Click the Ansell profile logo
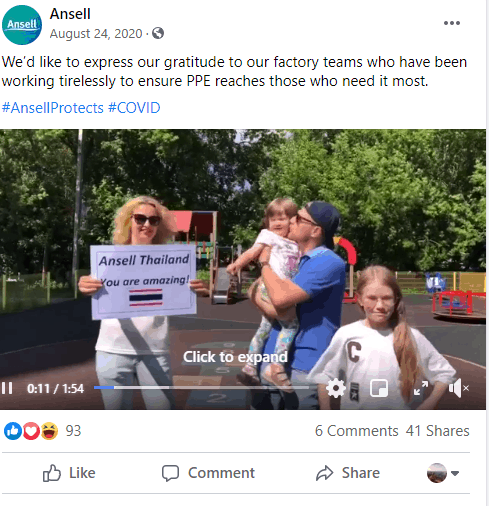 point(22,25)
